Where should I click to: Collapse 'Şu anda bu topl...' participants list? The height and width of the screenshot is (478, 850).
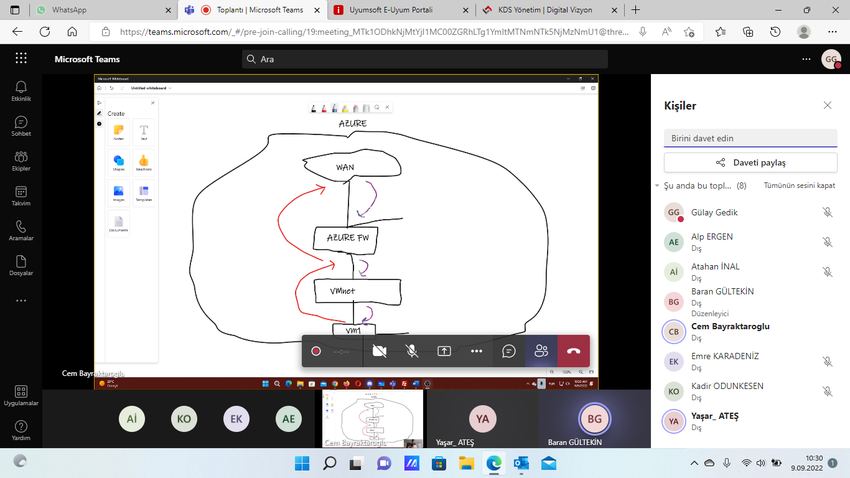coord(657,186)
